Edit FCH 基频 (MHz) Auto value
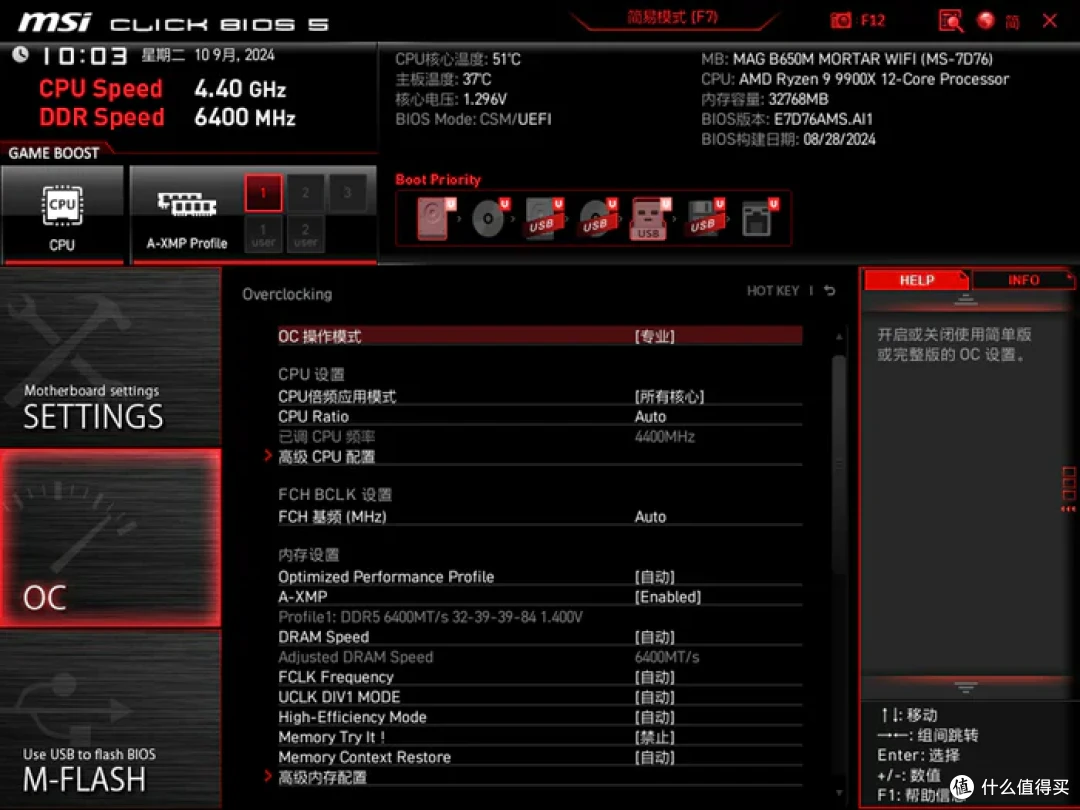This screenshot has width=1080, height=810. (650, 517)
